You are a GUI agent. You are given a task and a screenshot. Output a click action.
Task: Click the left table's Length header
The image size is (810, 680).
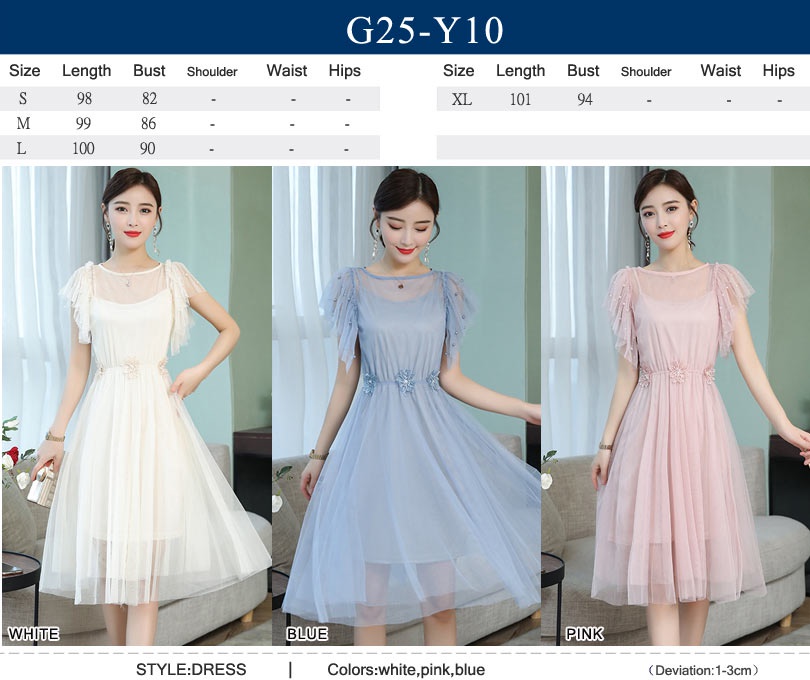pos(86,70)
